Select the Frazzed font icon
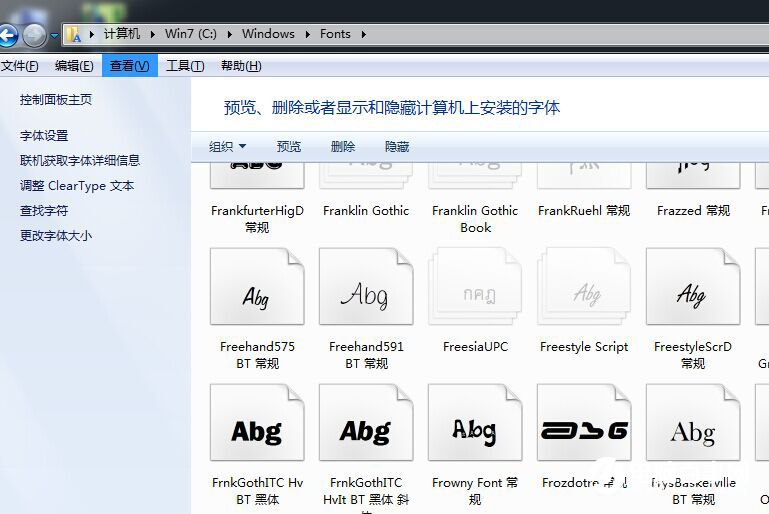This screenshot has width=769, height=514. coord(693,177)
